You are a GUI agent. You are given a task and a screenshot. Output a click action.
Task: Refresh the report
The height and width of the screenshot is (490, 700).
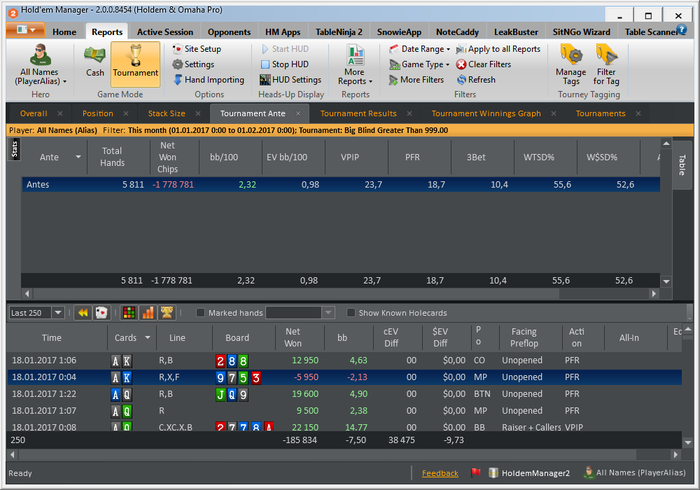476,80
